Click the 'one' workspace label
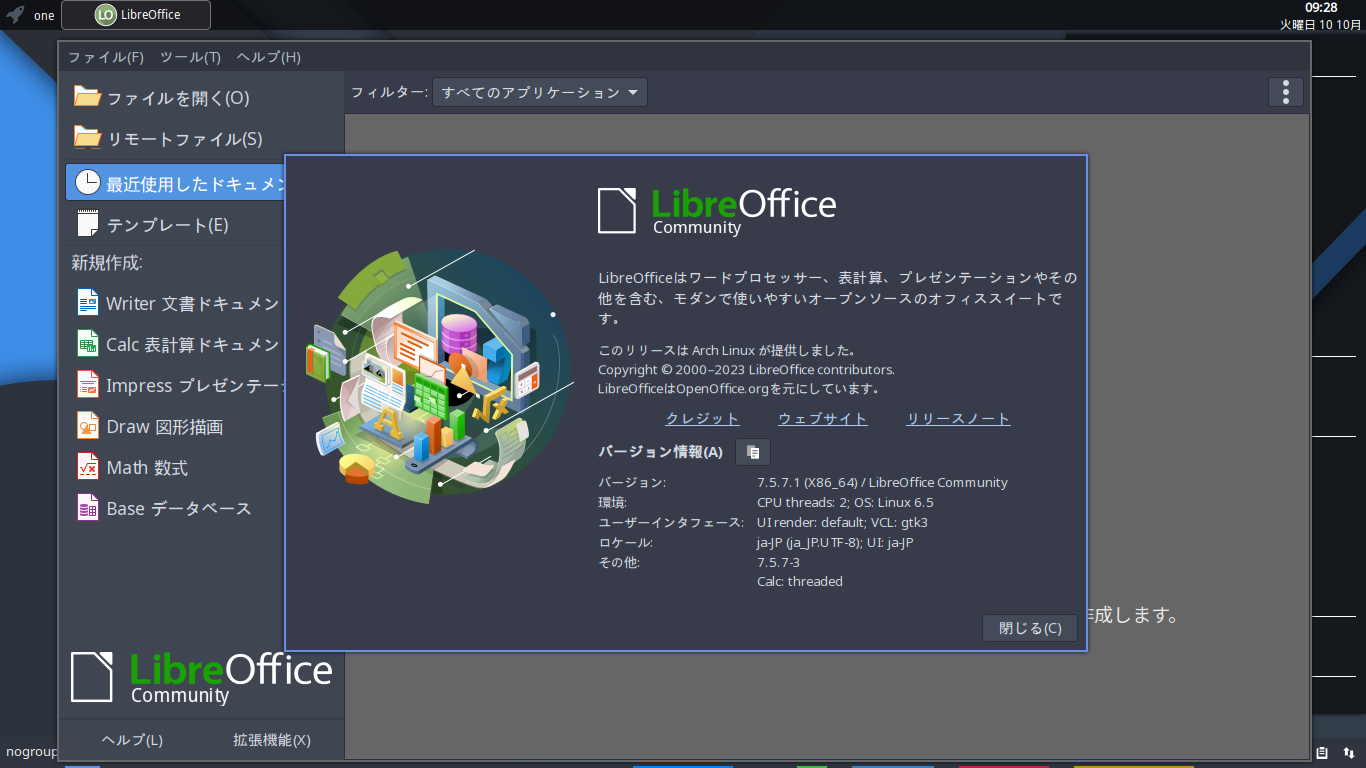This screenshot has height=768, width=1366. [44, 15]
